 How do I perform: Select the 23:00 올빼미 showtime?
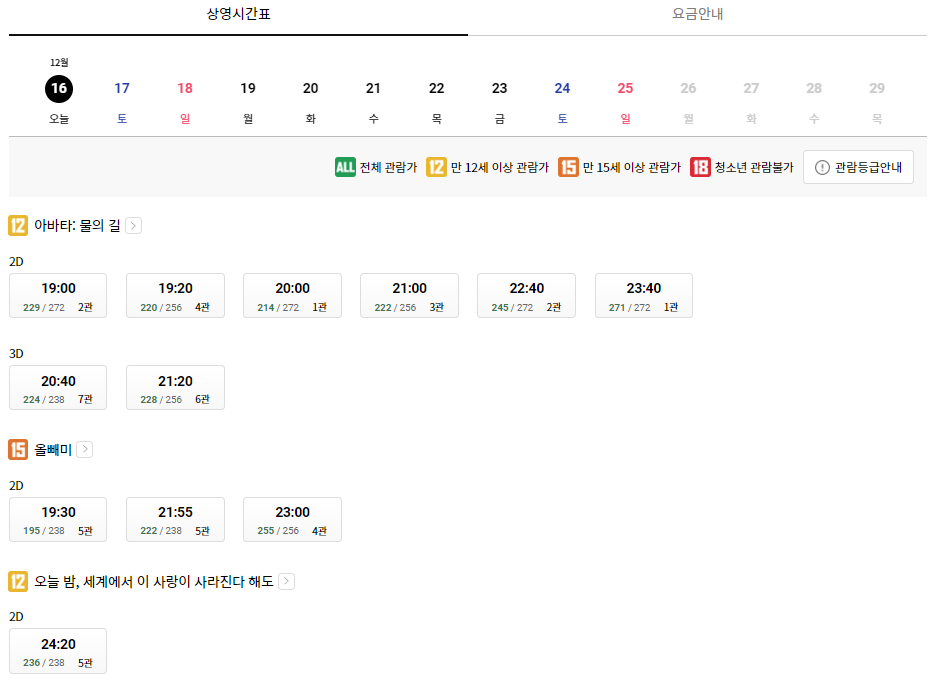(292, 519)
